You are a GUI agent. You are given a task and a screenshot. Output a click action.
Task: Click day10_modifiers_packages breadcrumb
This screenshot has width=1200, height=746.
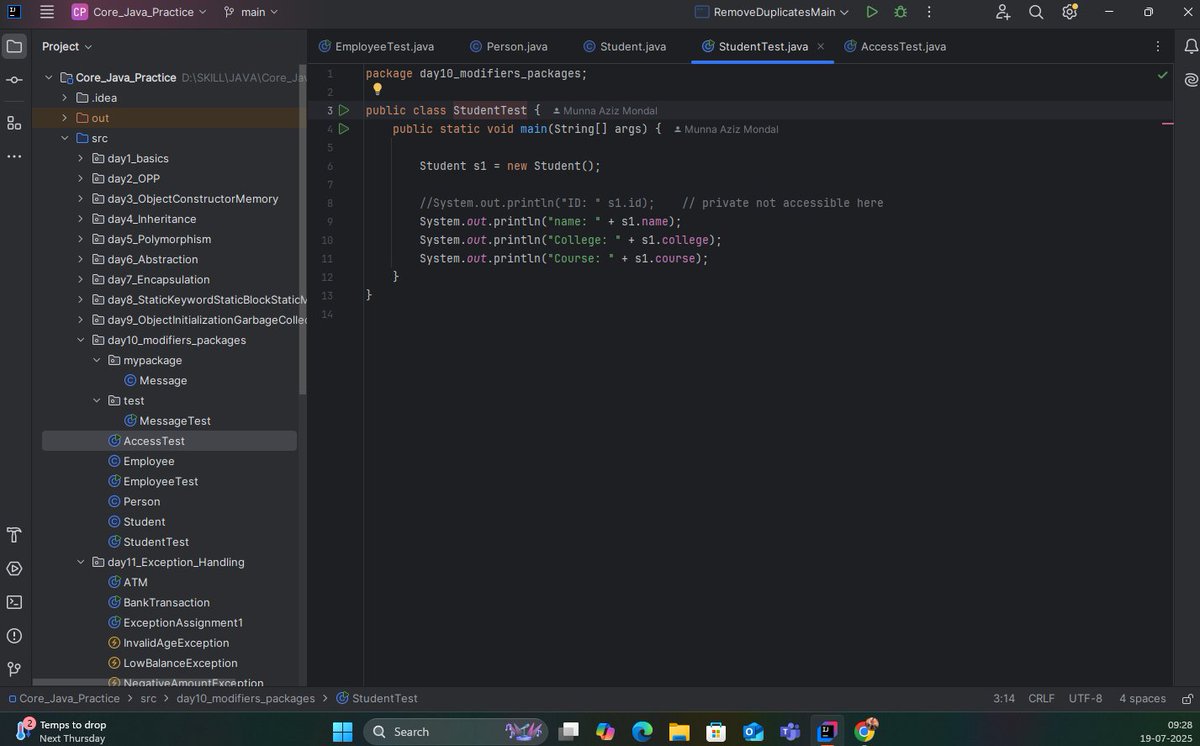pos(245,698)
